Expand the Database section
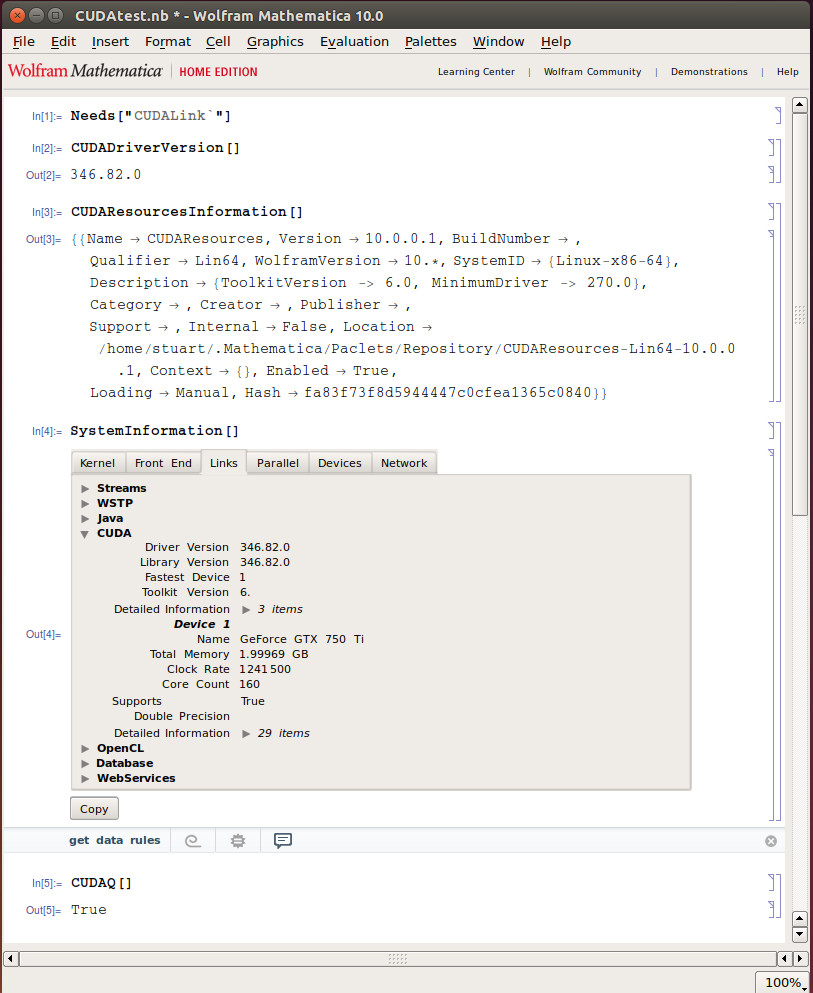 point(85,764)
